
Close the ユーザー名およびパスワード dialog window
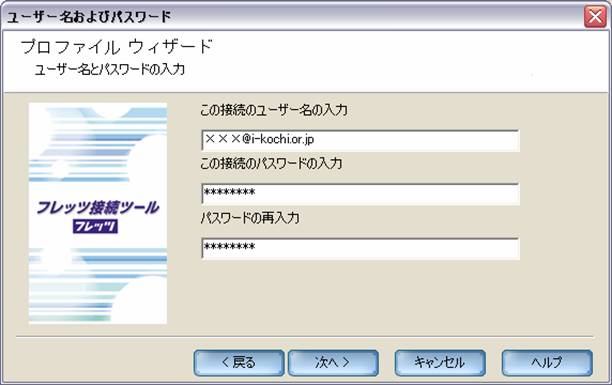click(595, 17)
